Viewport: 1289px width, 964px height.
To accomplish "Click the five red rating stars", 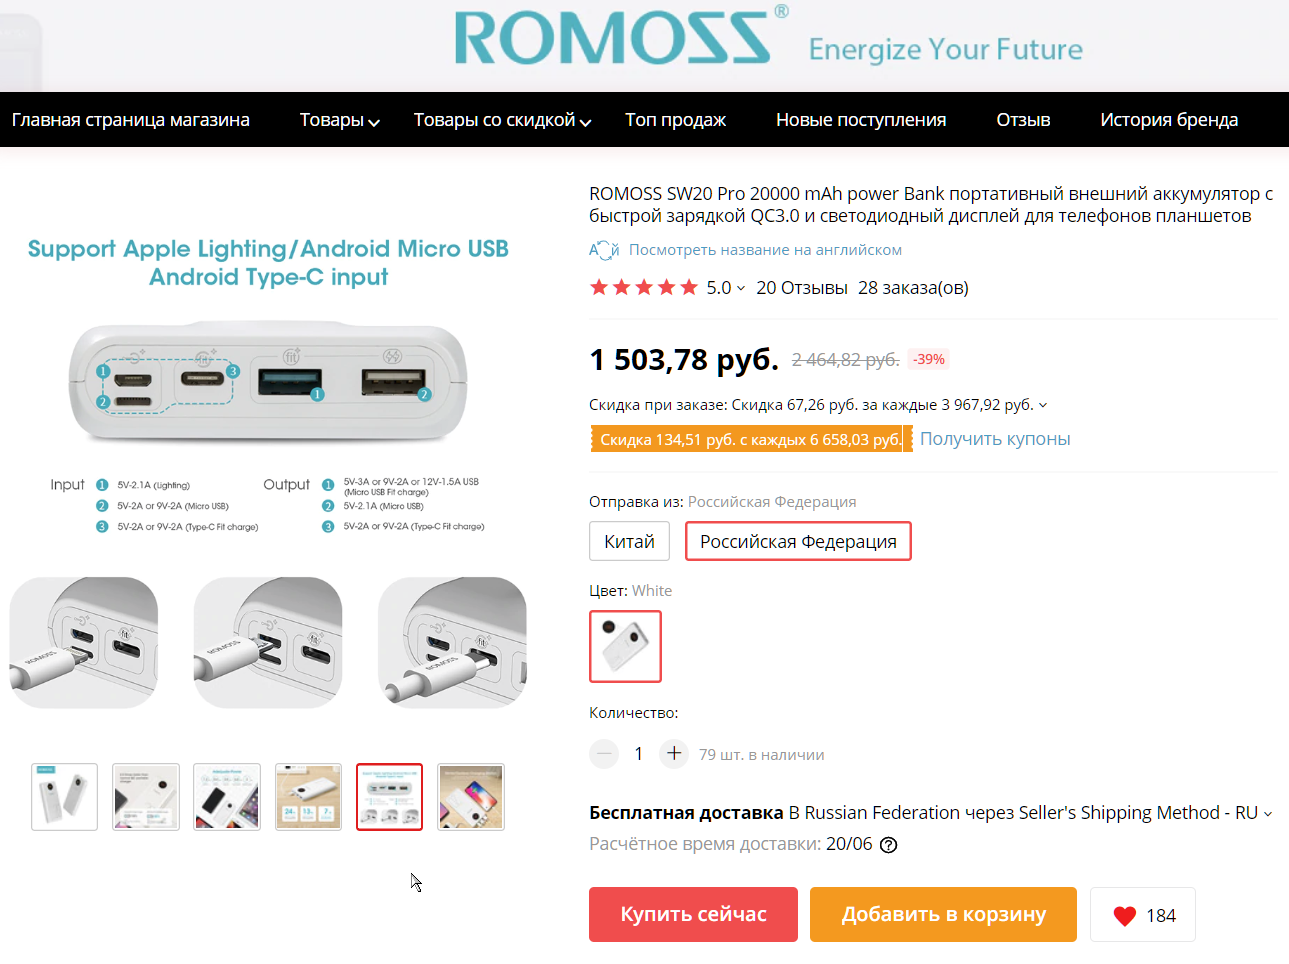I will (644, 288).
